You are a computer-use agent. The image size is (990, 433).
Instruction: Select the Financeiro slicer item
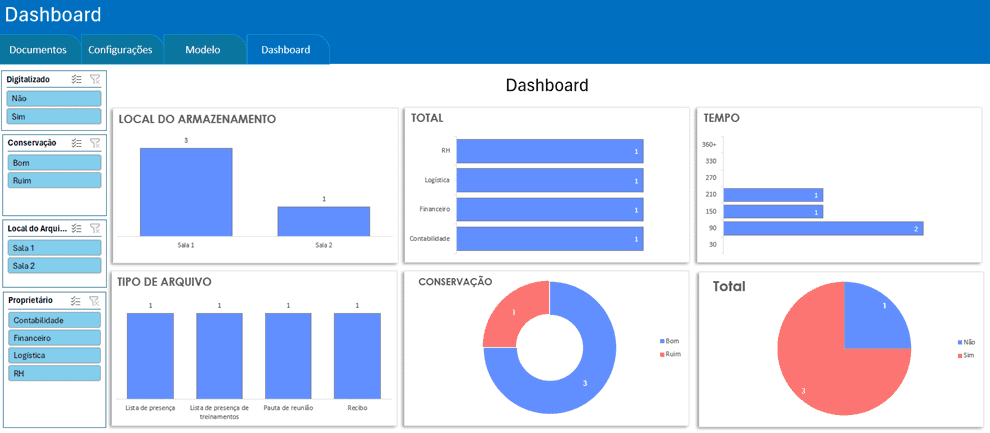click(55, 338)
